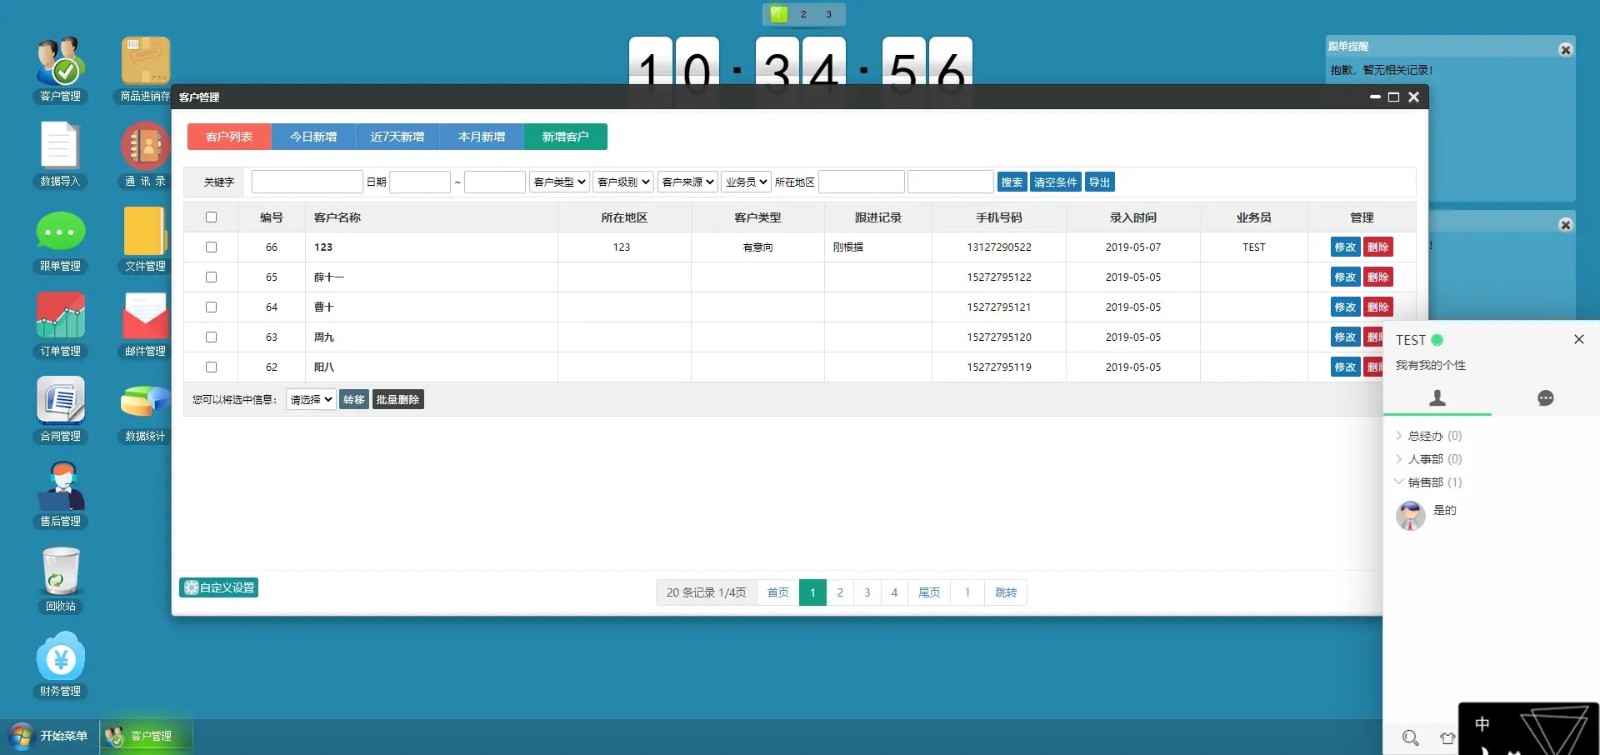This screenshot has height=755, width=1600.
Task: Open the 业务员 filter dropdown
Action: pos(746,182)
